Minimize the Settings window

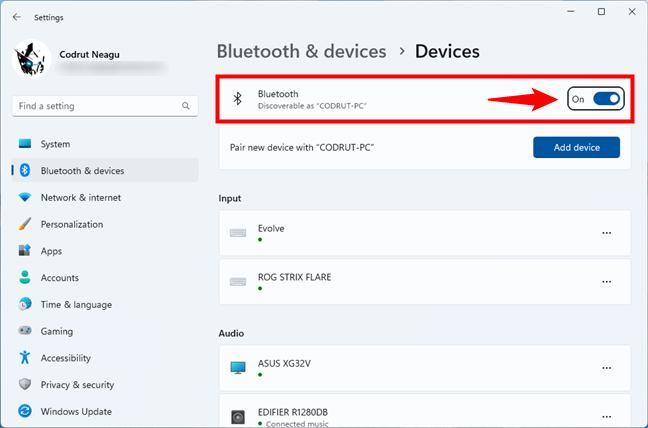click(571, 12)
